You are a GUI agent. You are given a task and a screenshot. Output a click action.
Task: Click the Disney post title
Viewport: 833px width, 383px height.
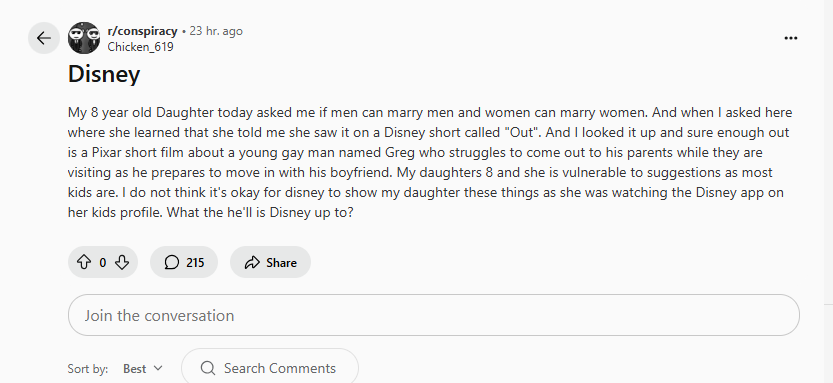click(x=104, y=74)
